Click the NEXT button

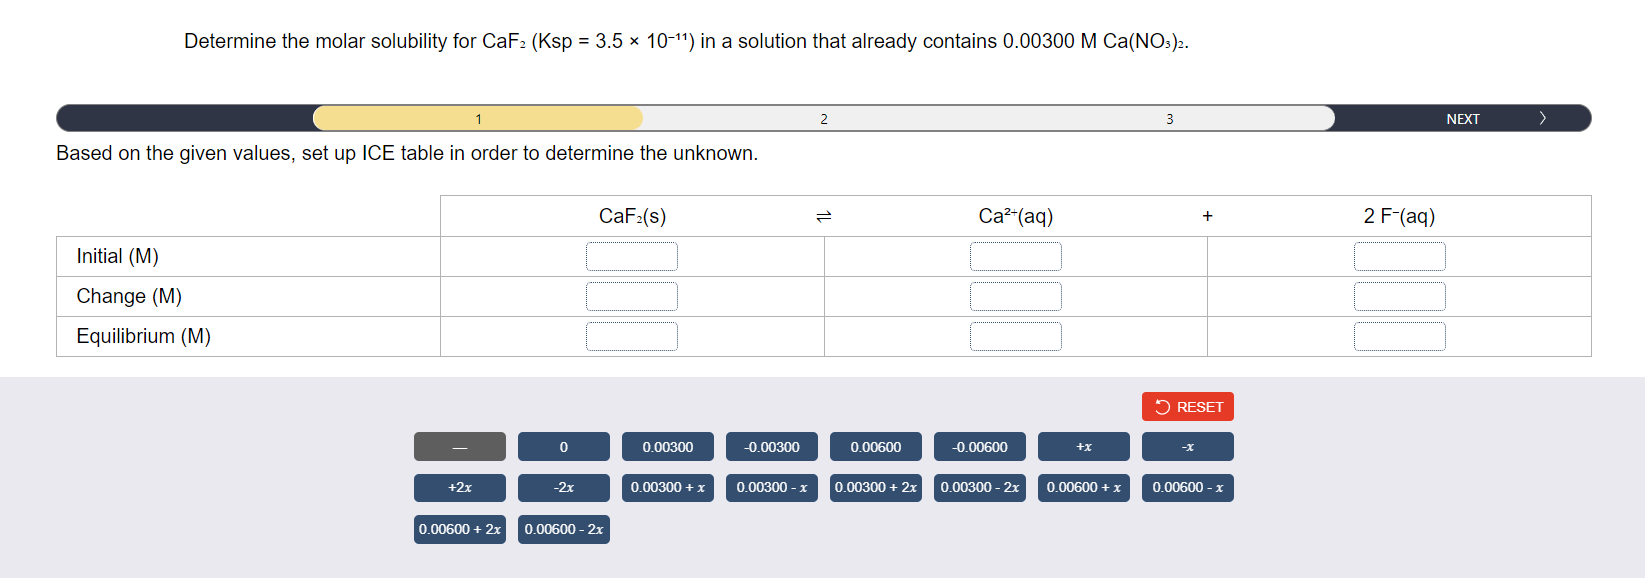[x=1462, y=118]
